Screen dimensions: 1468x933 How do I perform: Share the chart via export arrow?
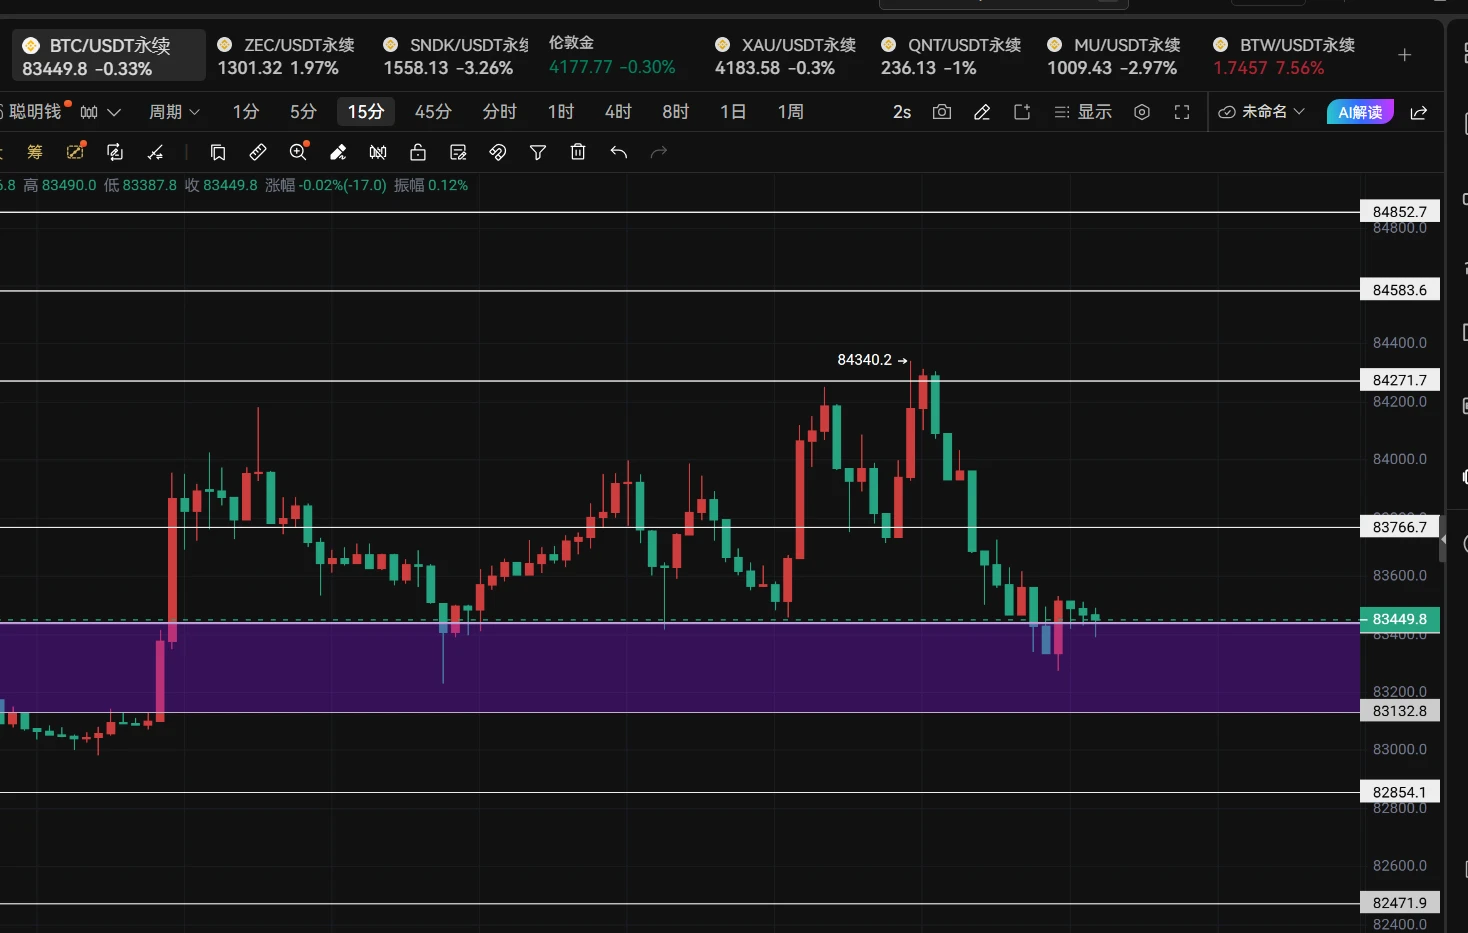click(1418, 112)
